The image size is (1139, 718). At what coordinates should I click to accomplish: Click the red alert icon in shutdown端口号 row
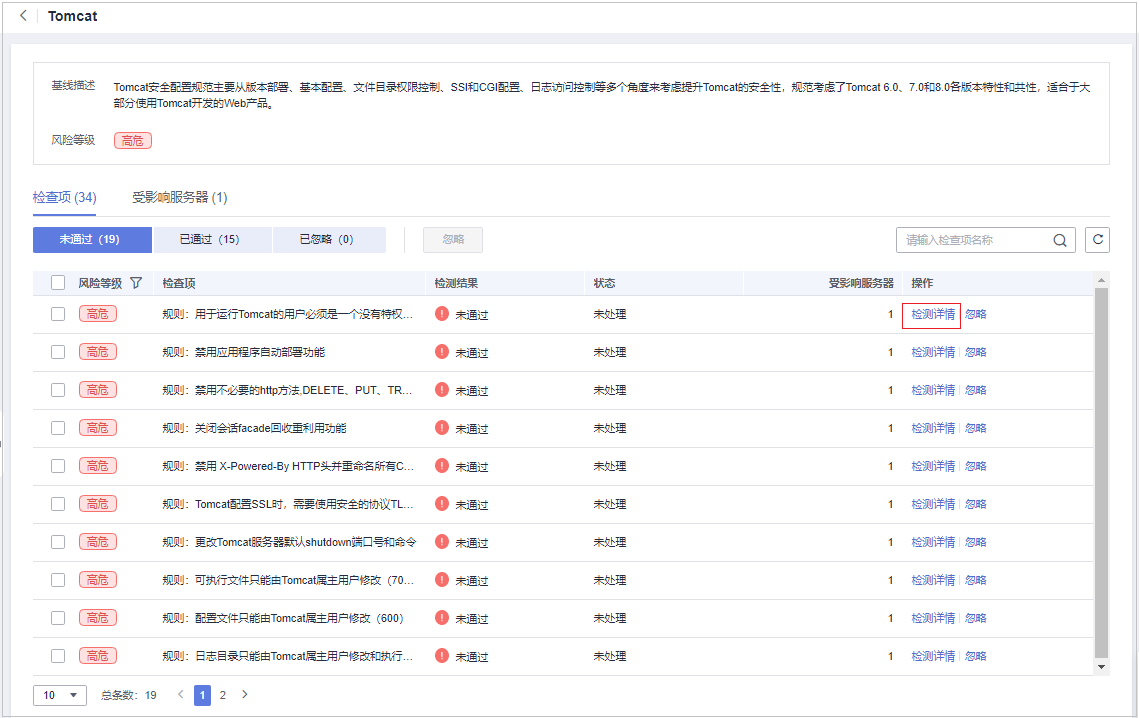[x=442, y=541]
